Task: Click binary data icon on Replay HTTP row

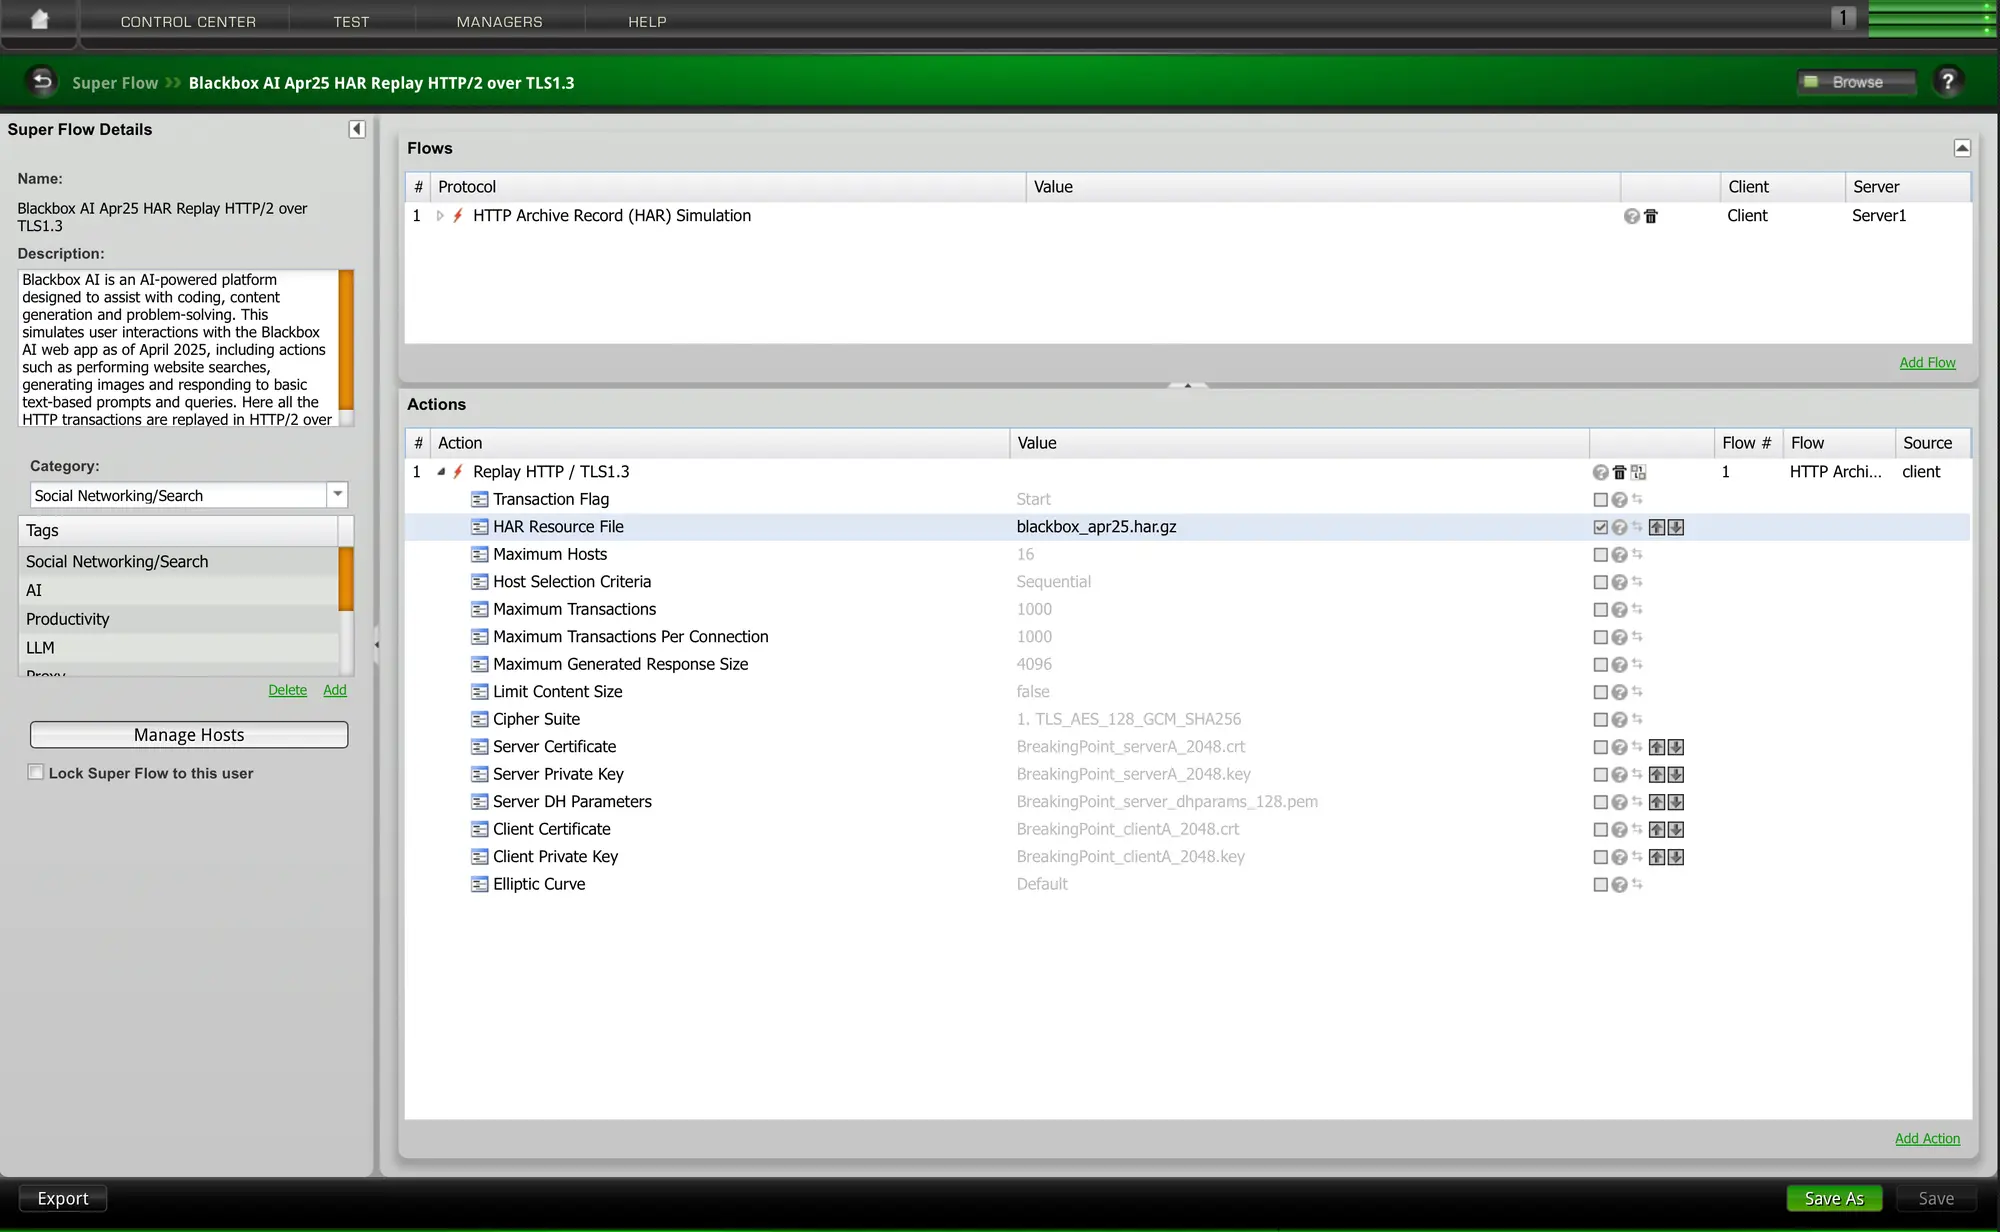Action: click(1638, 472)
